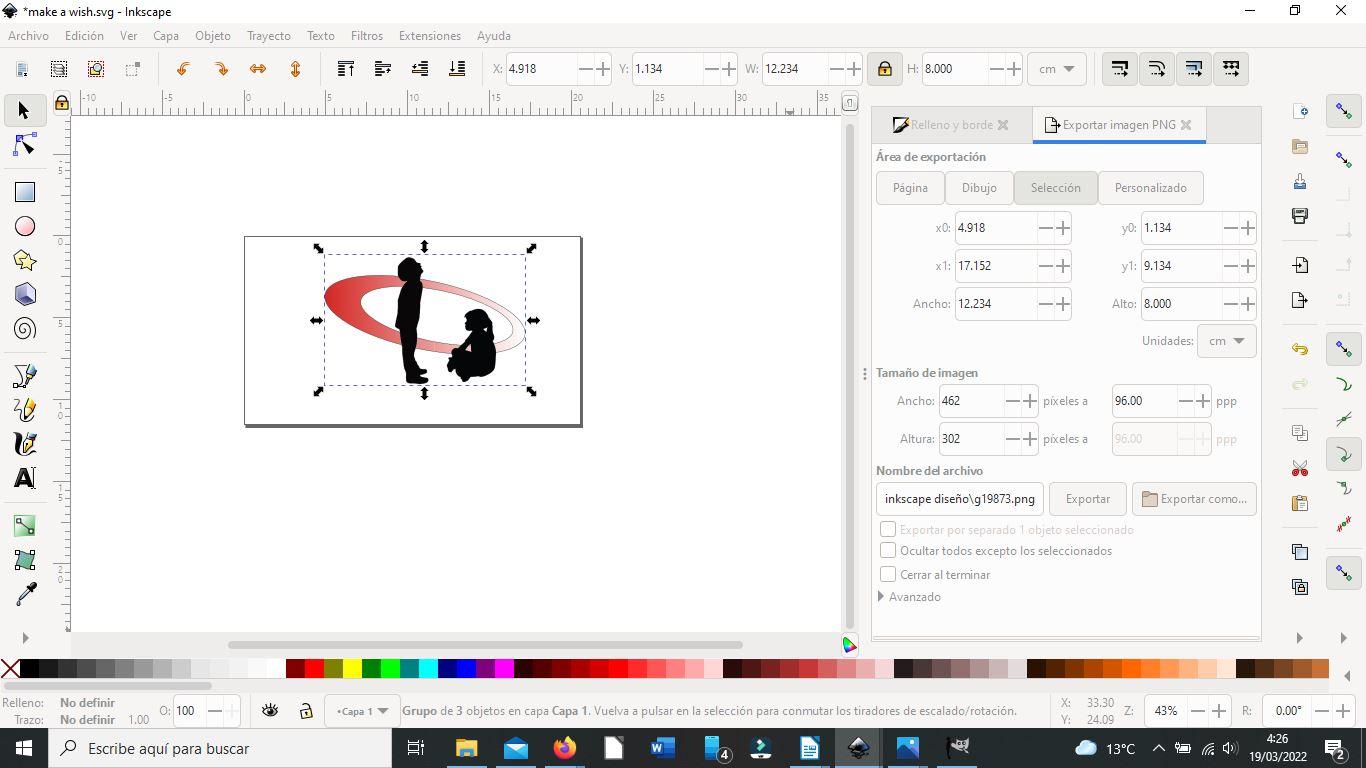
Task: Click the no-color X swatch
Action: click(x=10, y=669)
